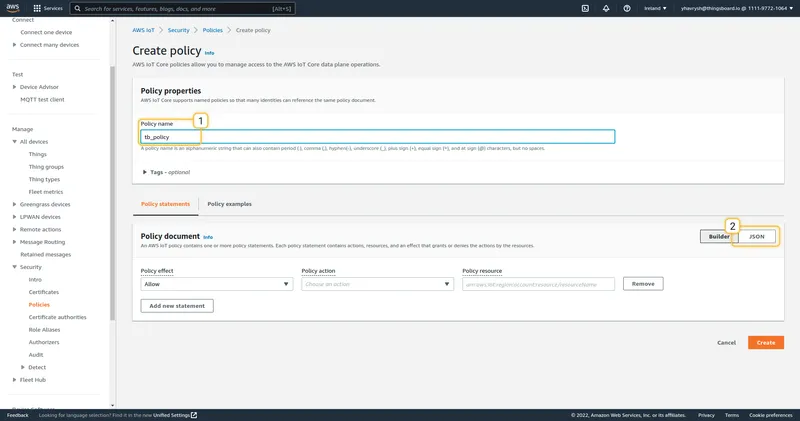
Task: Open Things in sidebar
Action: [38, 154]
